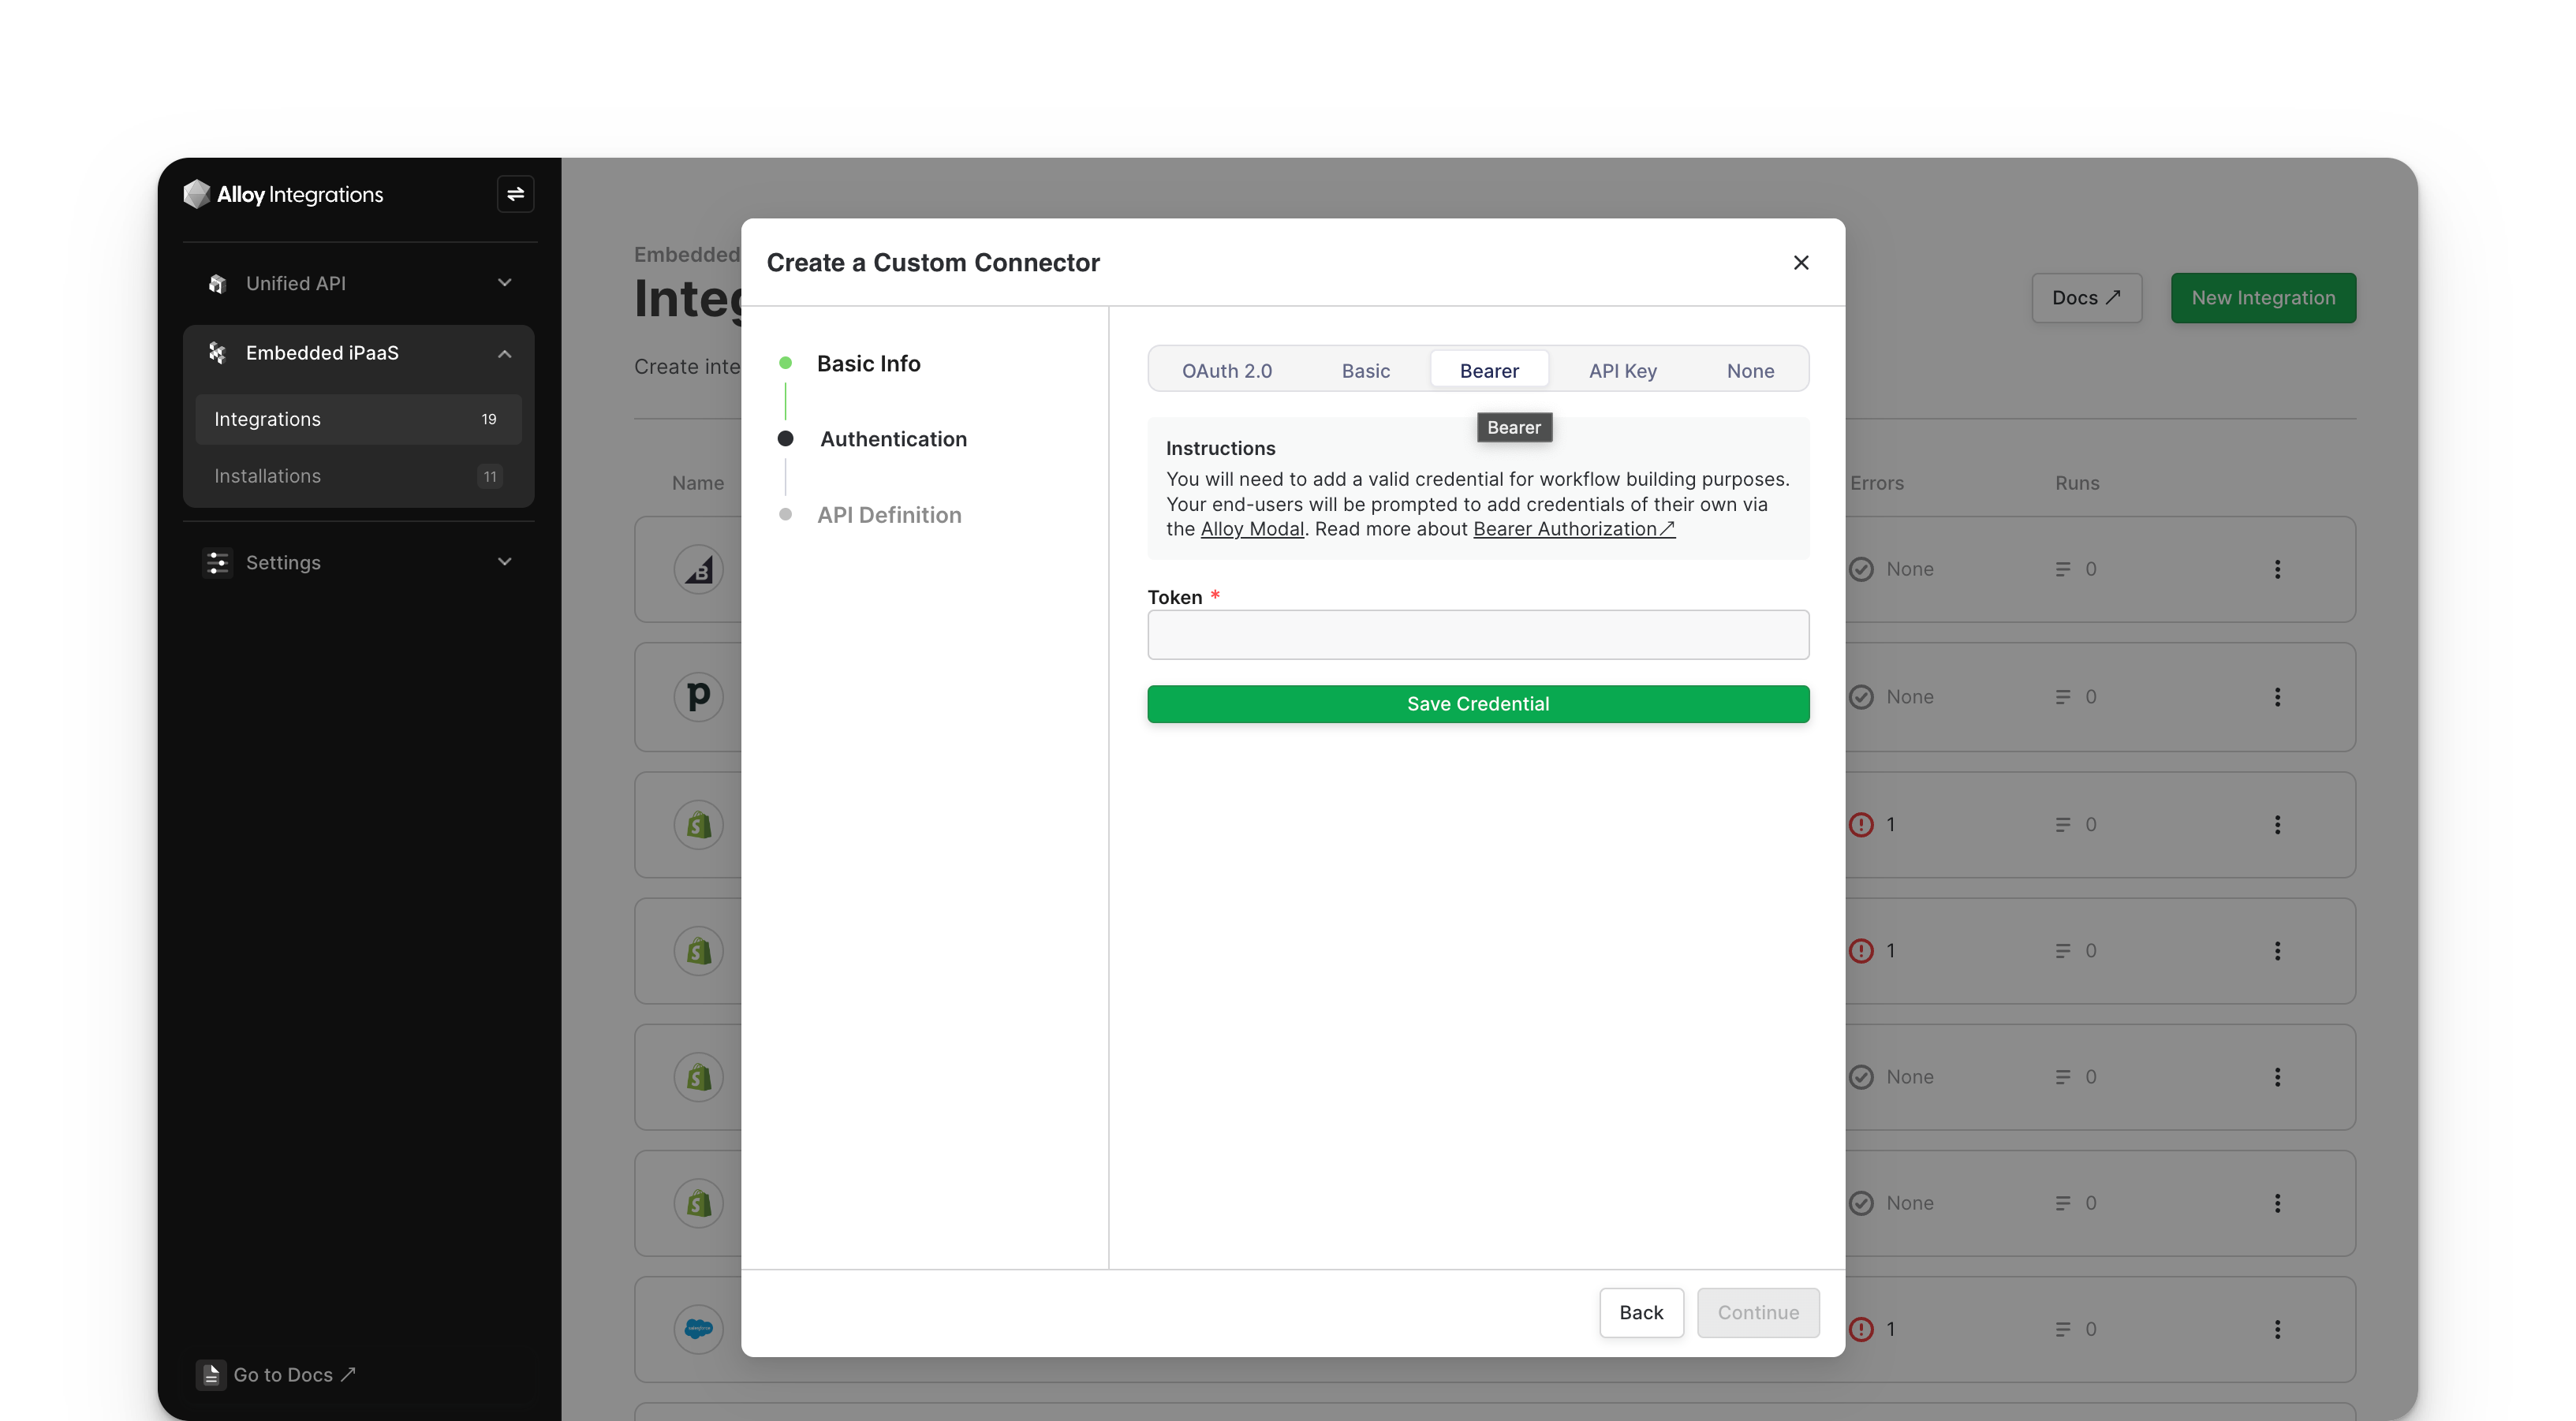Screen dimensions: 2576x1421
Task: Click the sidebar collapse swap icon
Action: [x=515, y=194]
